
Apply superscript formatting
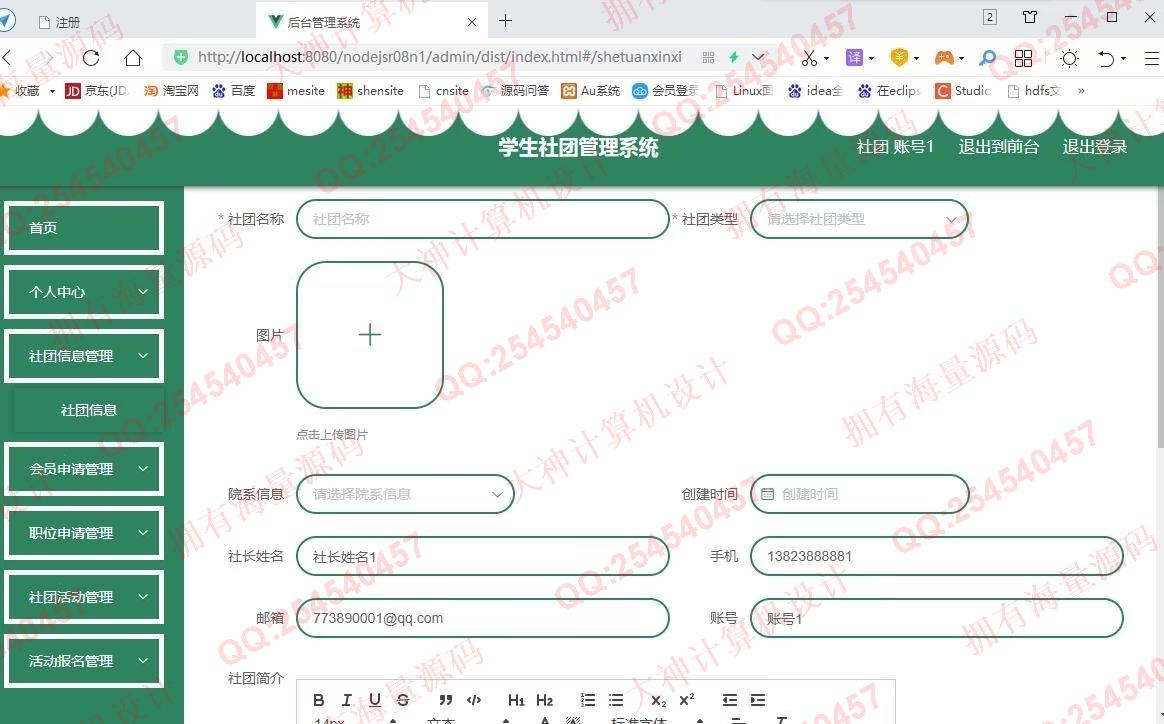pyautogui.click(x=687, y=699)
